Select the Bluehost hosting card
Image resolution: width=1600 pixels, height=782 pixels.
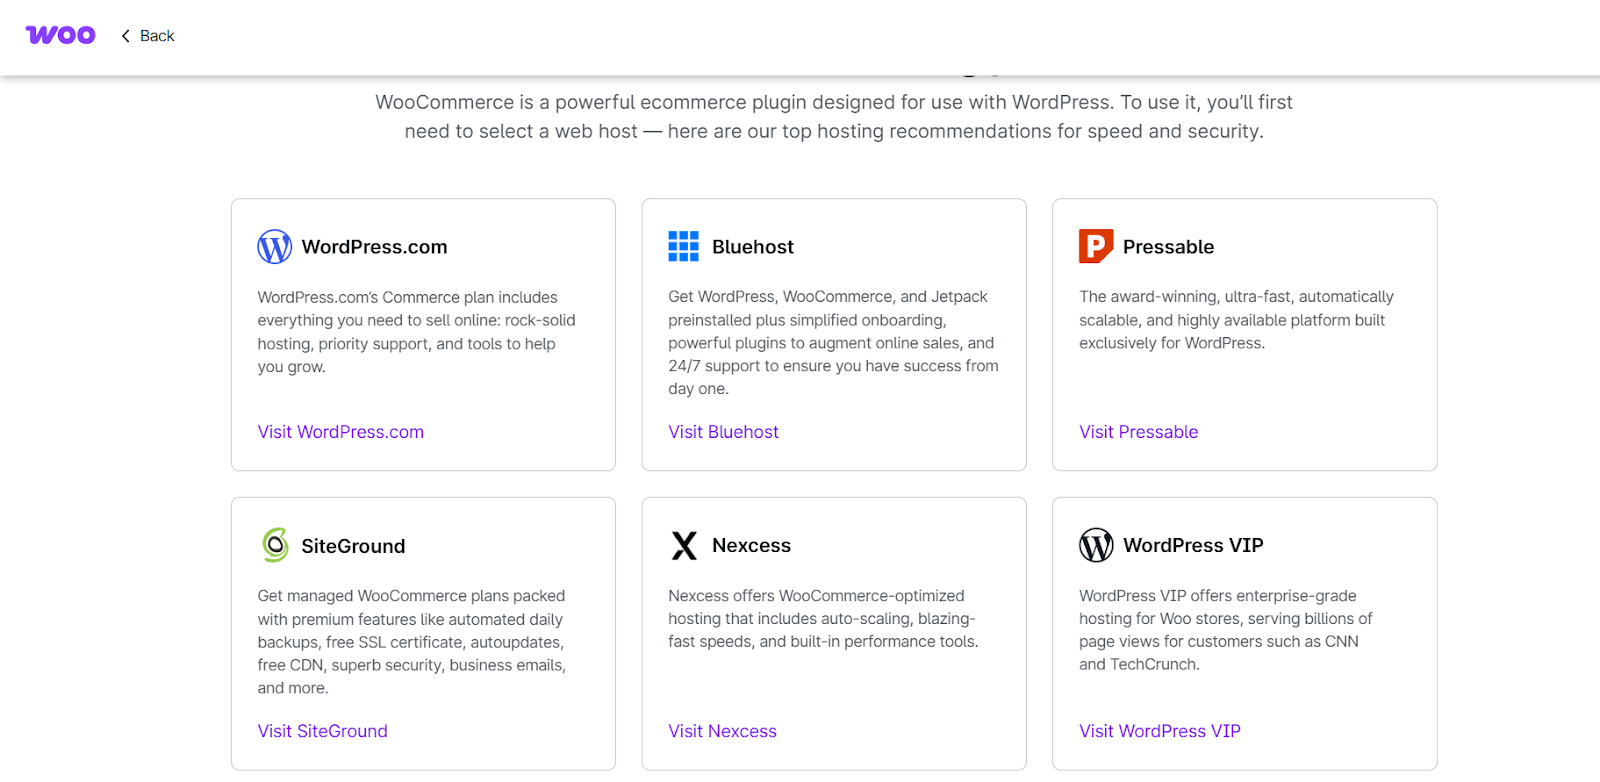click(x=833, y=334)
